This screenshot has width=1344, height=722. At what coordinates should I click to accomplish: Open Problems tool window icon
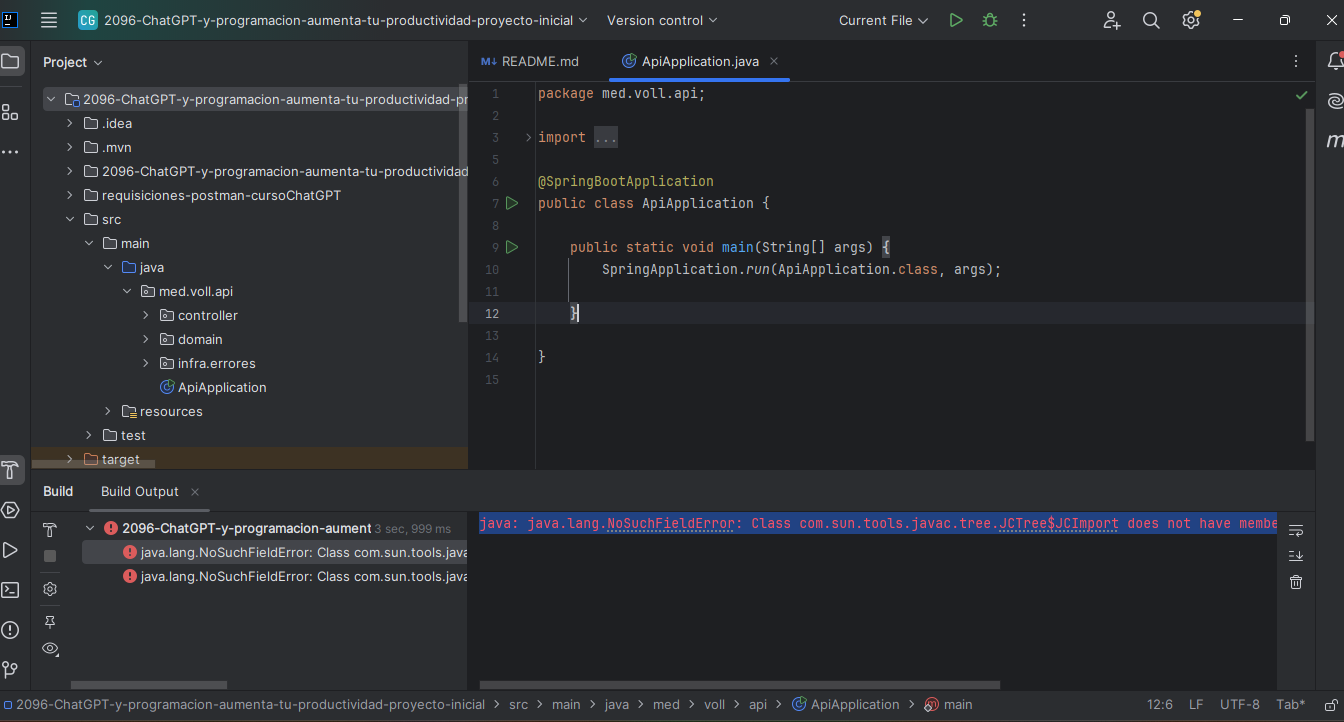coord(10,630)
